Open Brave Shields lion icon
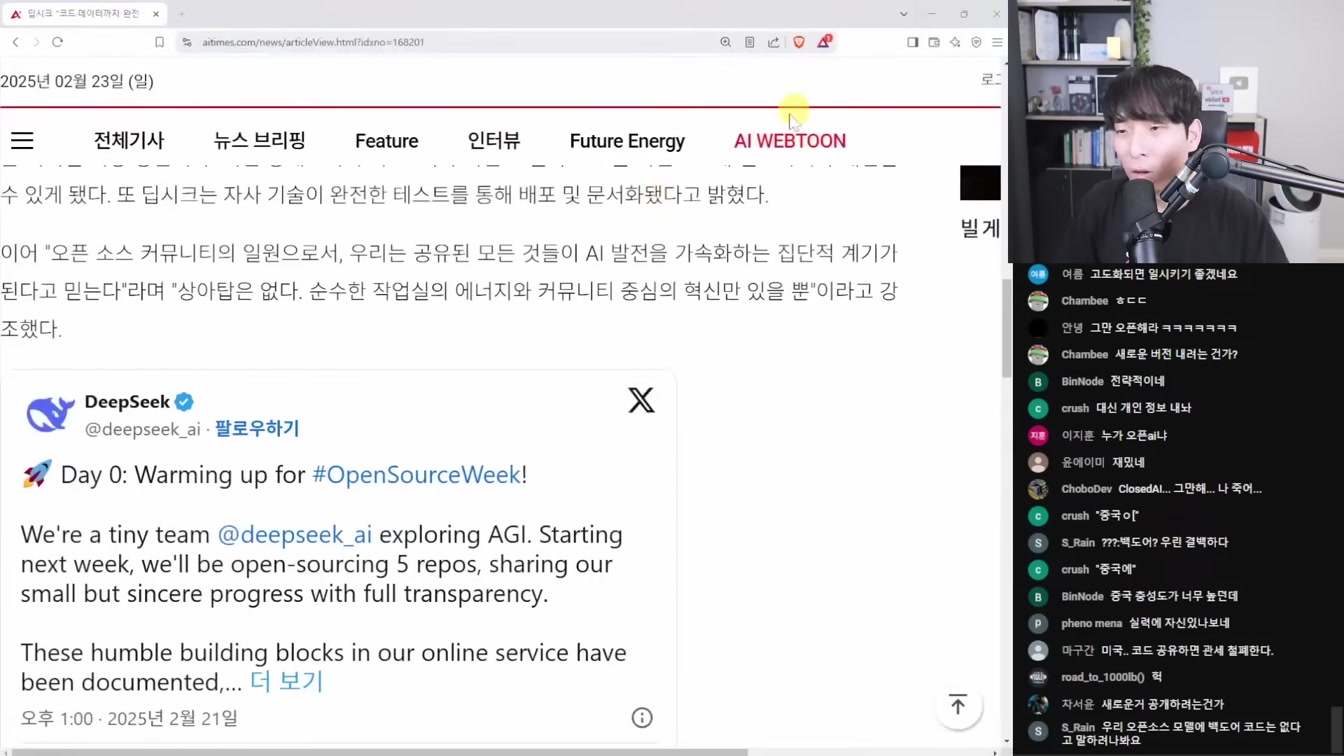The height and width of the screenshot is (756, 1344). (x=799, y=42)
